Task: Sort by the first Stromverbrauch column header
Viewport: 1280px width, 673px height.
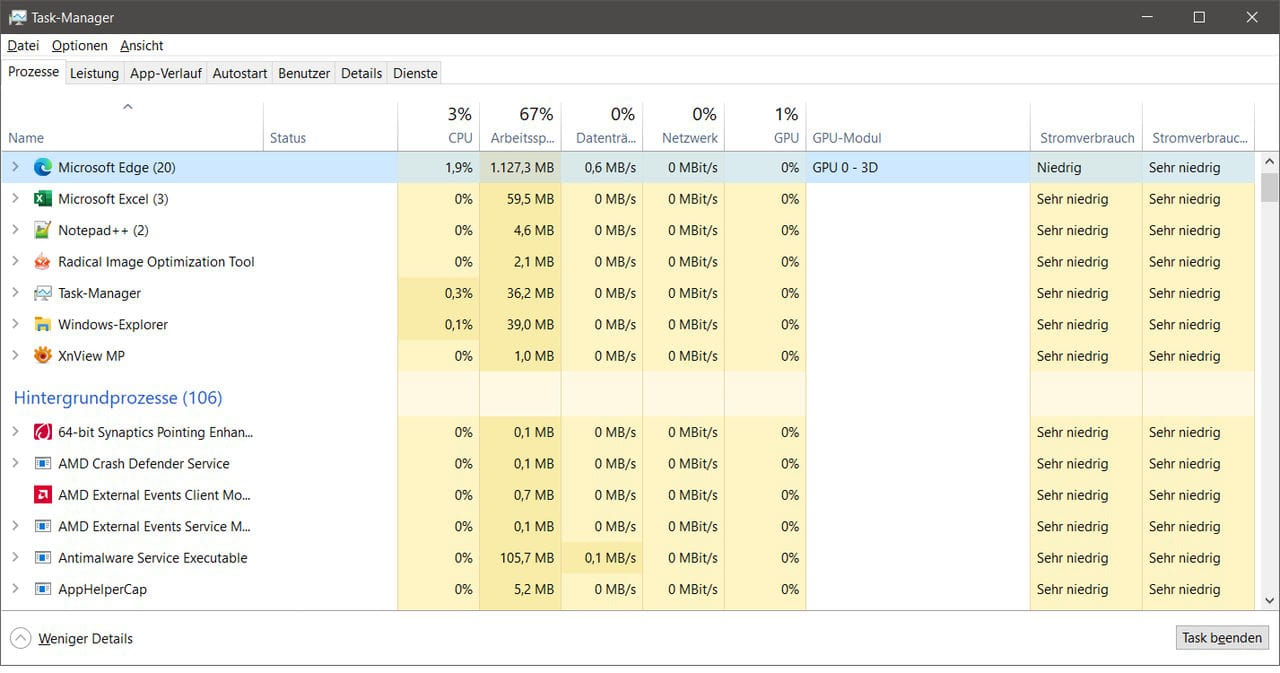Action: pos(1086,126)
